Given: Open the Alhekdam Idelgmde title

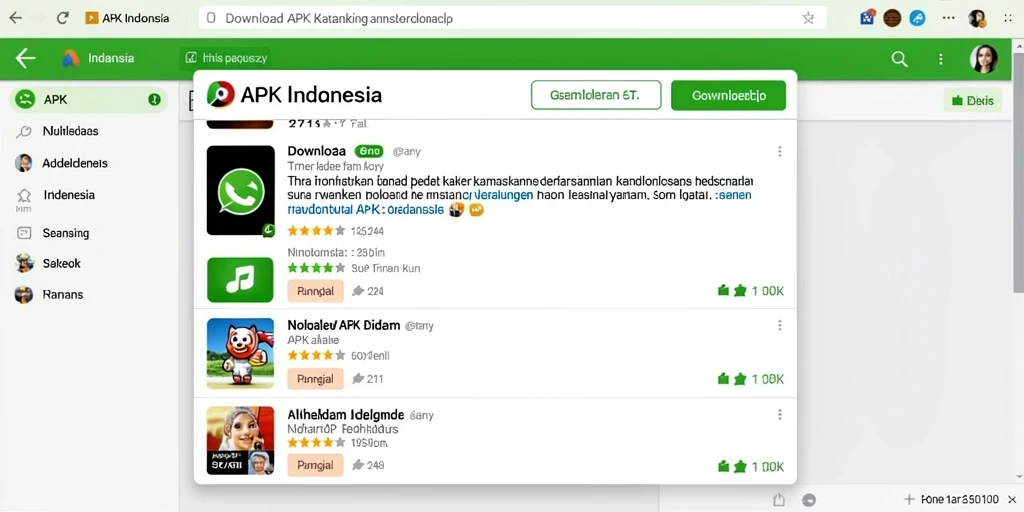Looking at the screenshot, I should coord(345,415).
